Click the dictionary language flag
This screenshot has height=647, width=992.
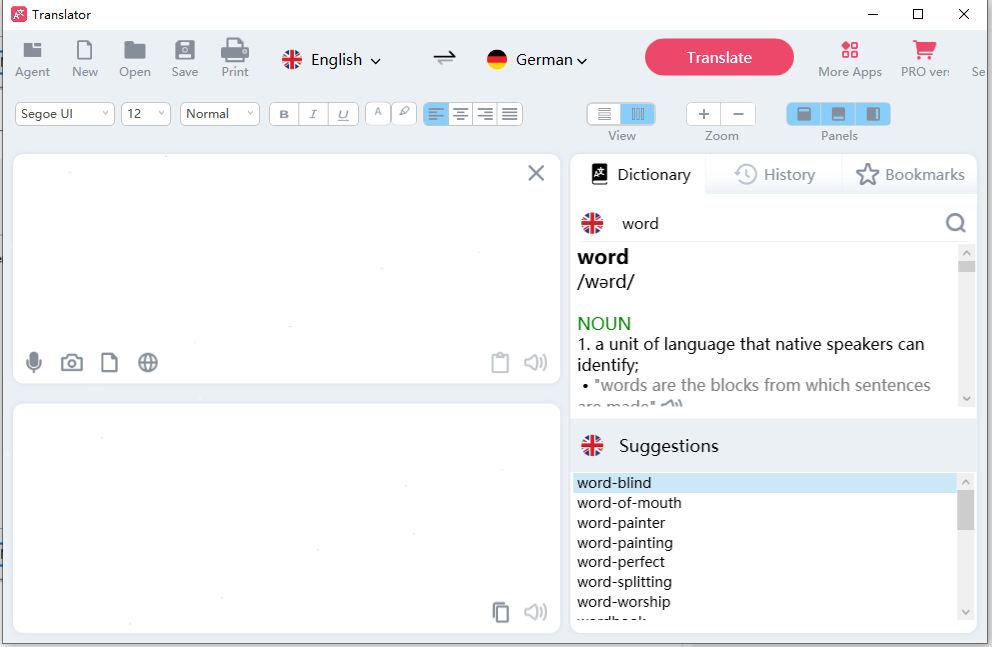pyautogui.click(x=592, y=223)
